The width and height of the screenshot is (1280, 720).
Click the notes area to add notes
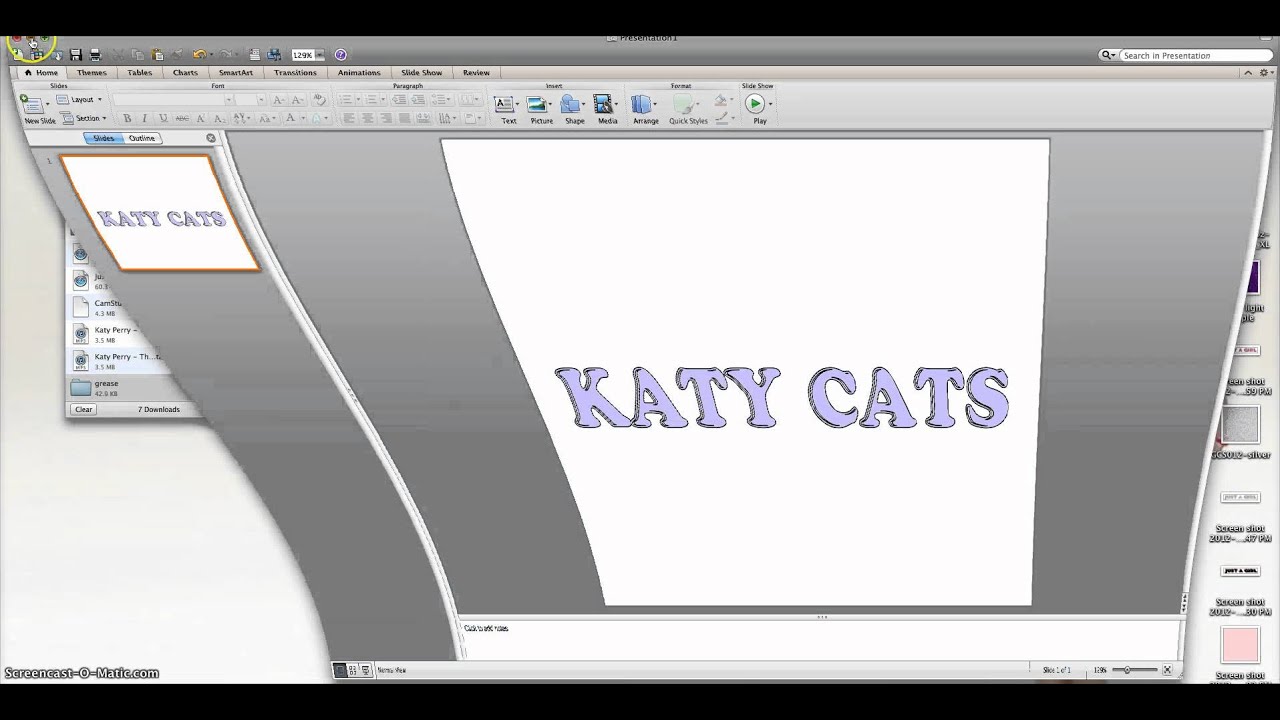click(x=820, y=640)
